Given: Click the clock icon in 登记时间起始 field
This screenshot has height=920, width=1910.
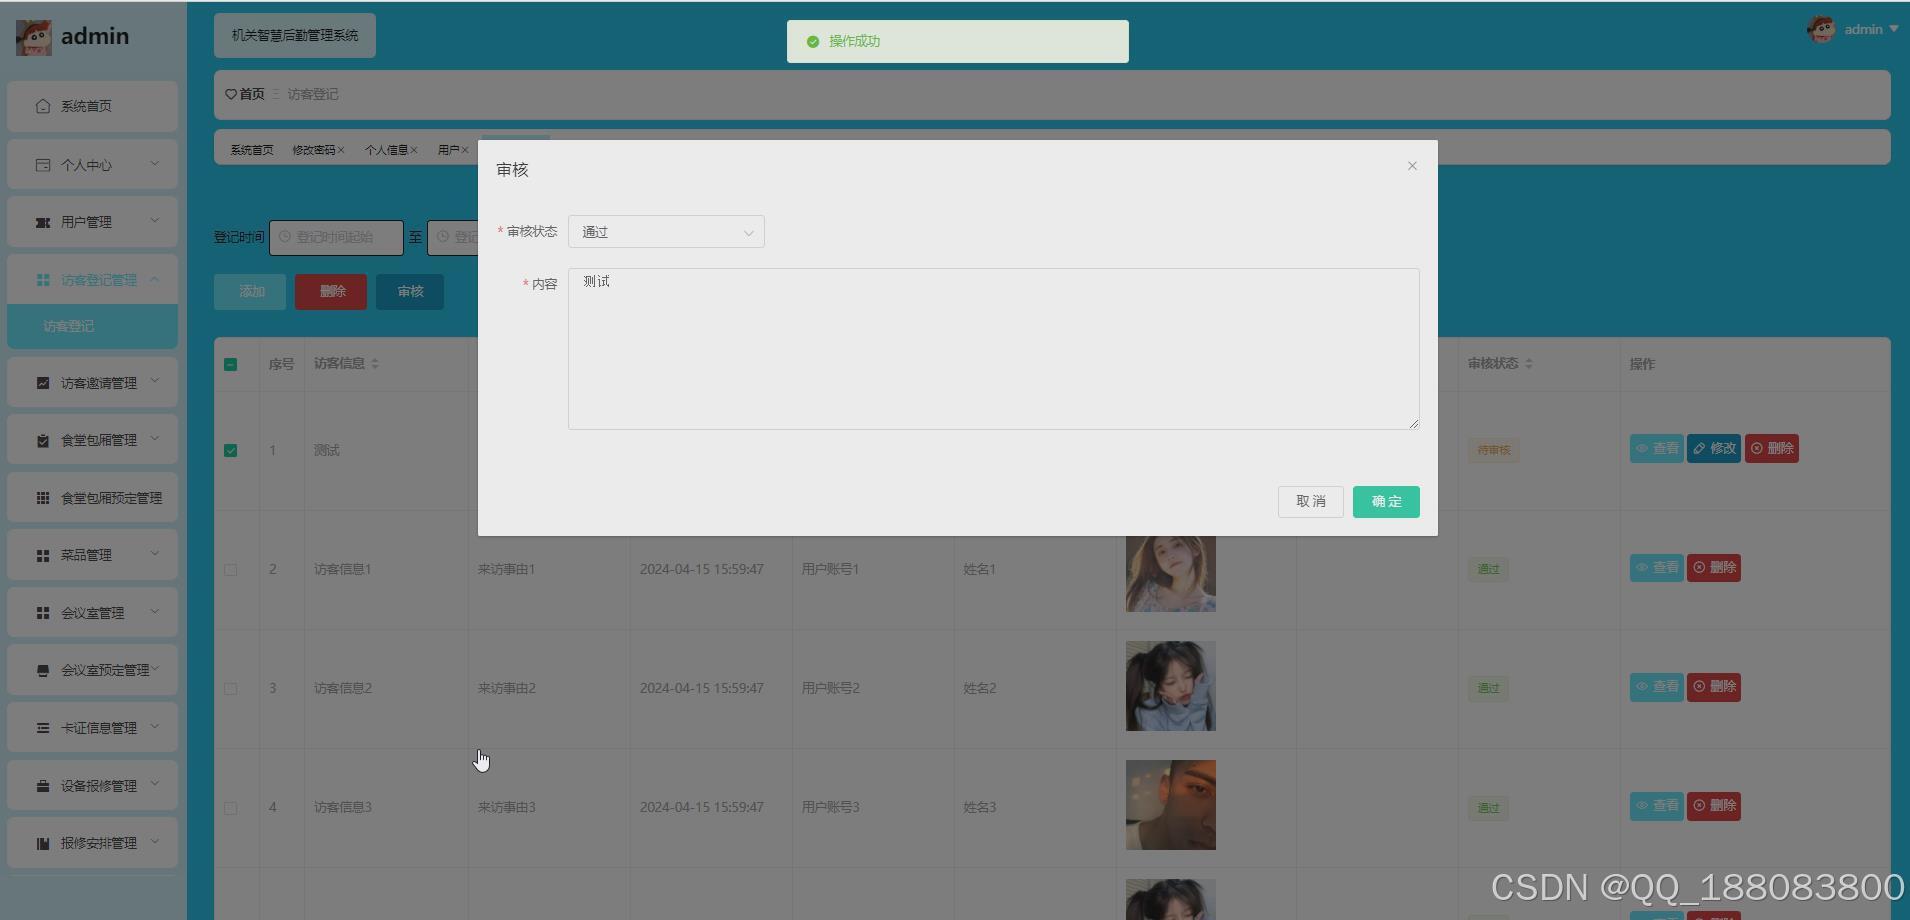Looking at the screenshot, I should tap(285, 237).
